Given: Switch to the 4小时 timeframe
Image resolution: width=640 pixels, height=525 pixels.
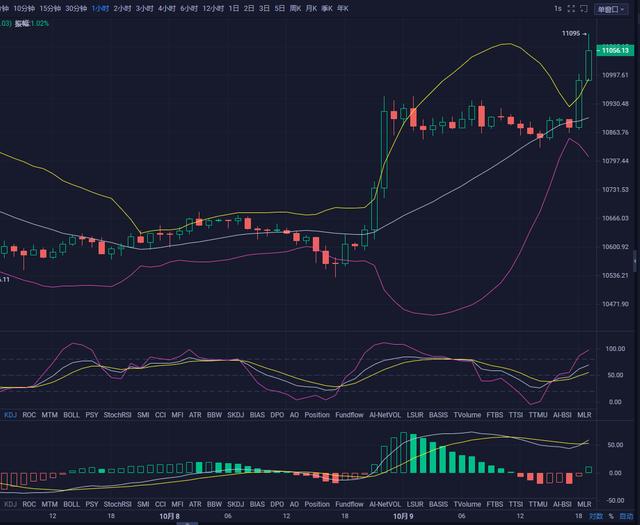Looking at the screenshot, I should [x=166, y=8].
